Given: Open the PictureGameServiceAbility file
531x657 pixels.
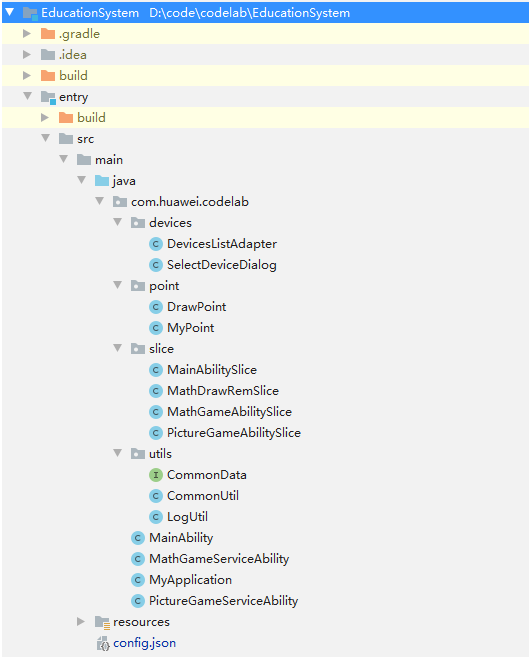Looking at the screenshot, I should (x=223, y=601).
